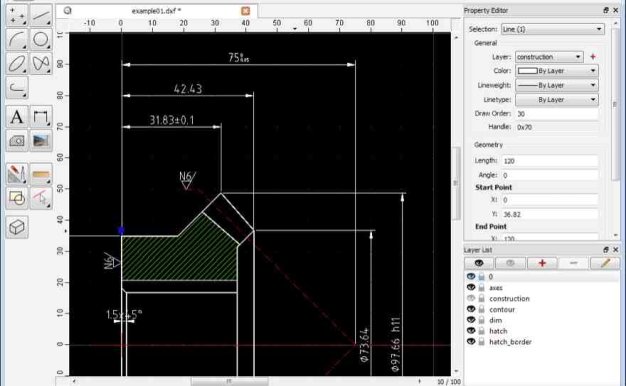Select the Line drawing tool
Image resolution: width=626 pixels, height=386 pixels.
pos(41,16)
